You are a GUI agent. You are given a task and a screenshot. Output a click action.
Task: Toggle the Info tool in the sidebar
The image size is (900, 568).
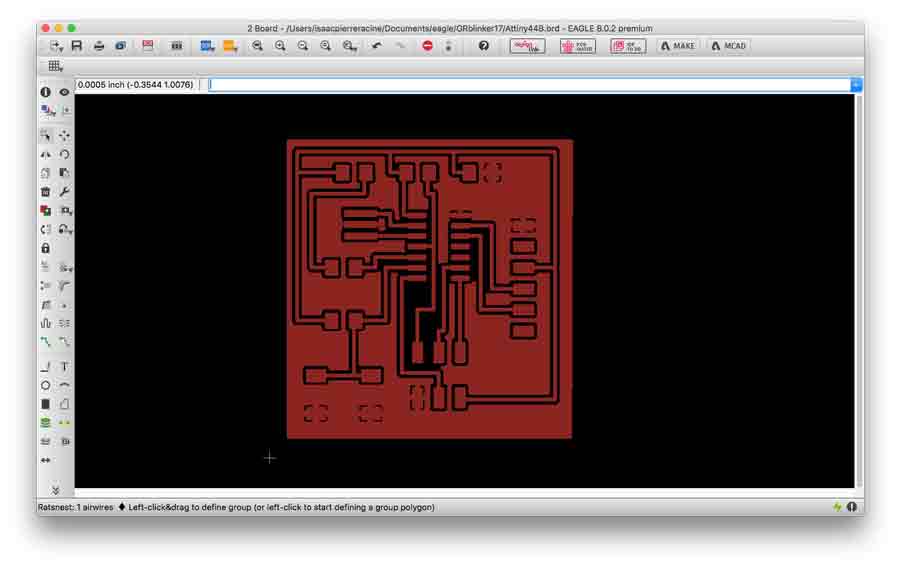45,92
